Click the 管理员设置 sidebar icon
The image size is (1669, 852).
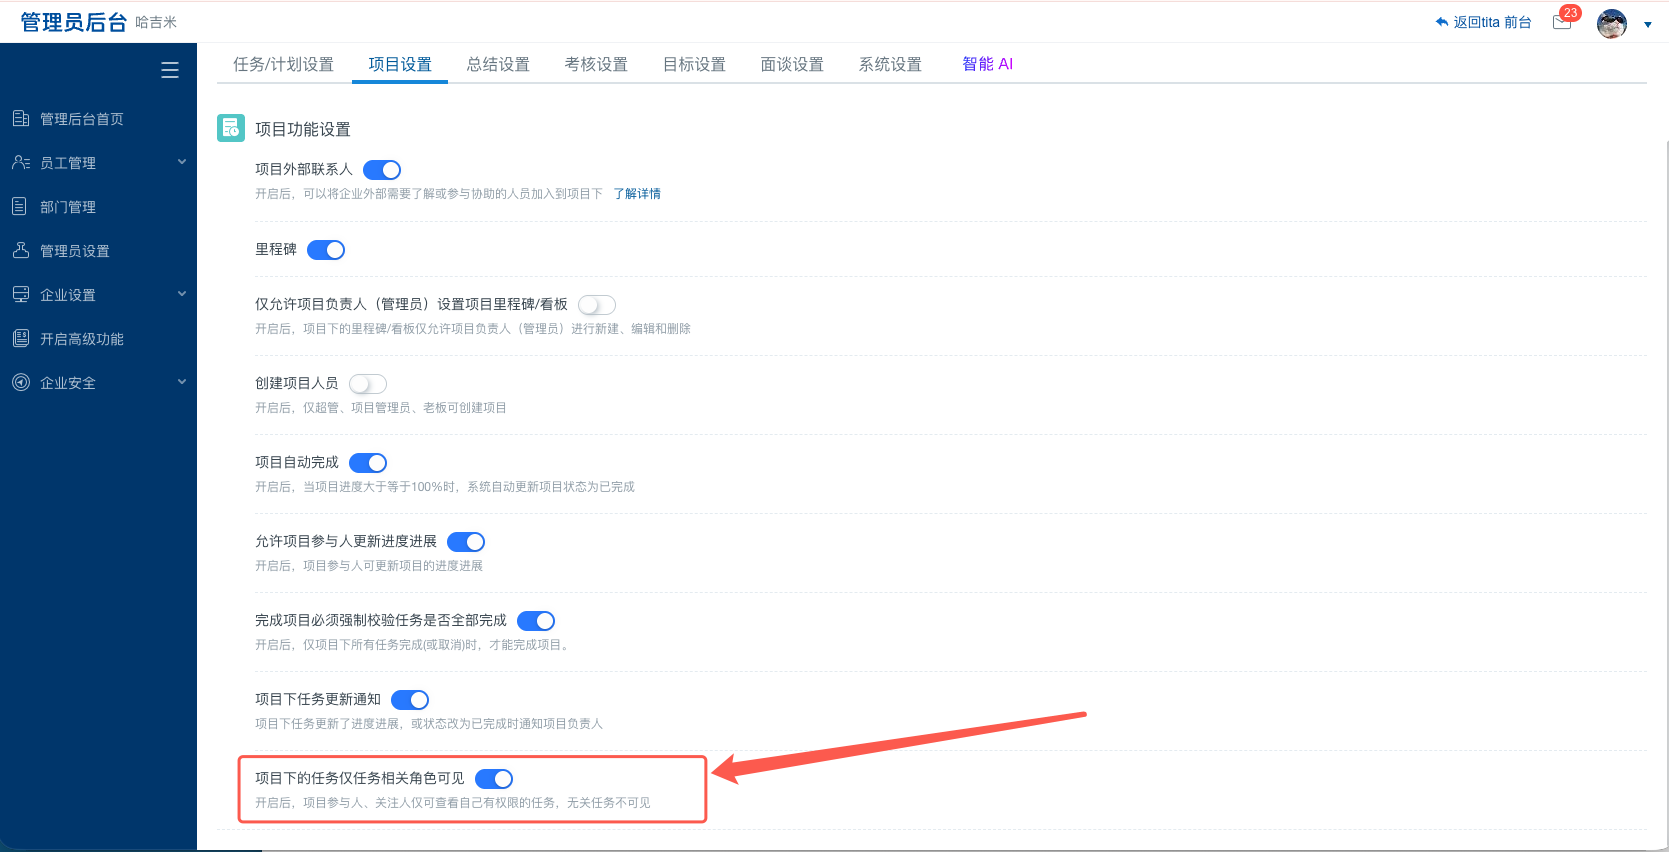[x=20, y=251]
